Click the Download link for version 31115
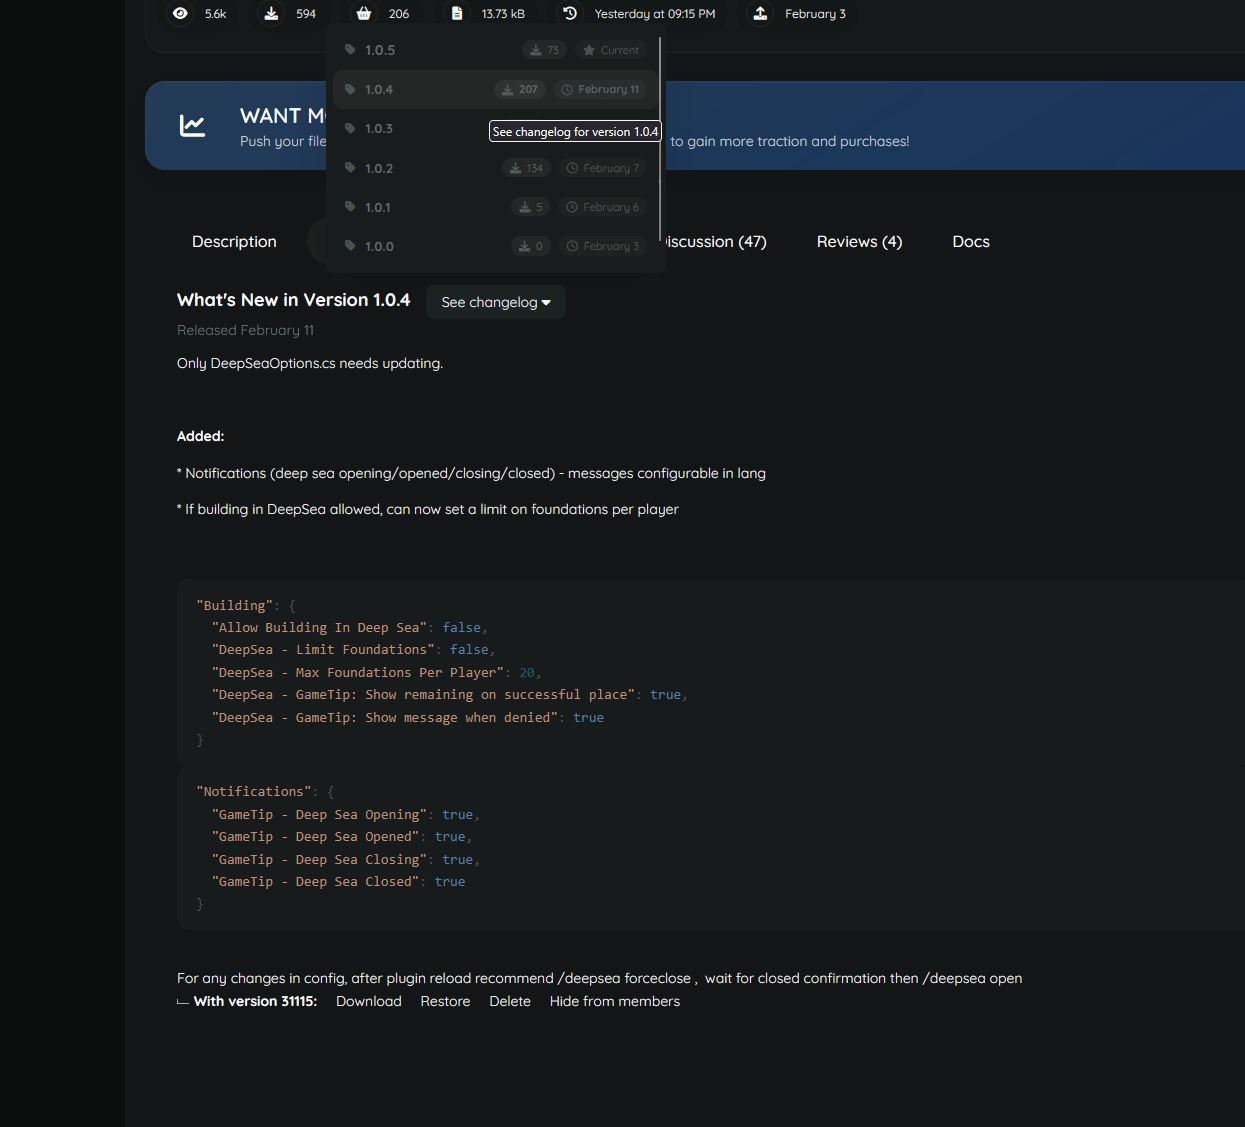The width and height of the screenshot is (1245, 1127). point(368,1001)
